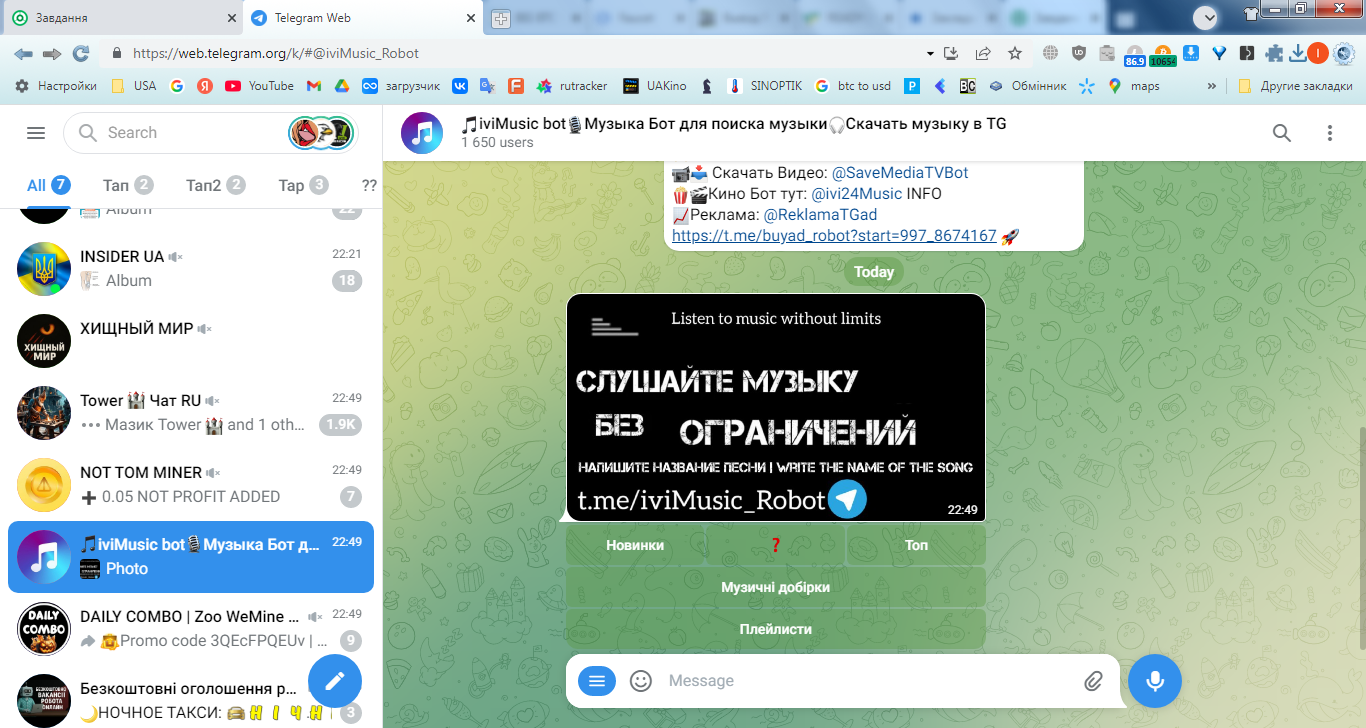
Task: Close the Завдання browser tab
Action: tap(231, 18)
